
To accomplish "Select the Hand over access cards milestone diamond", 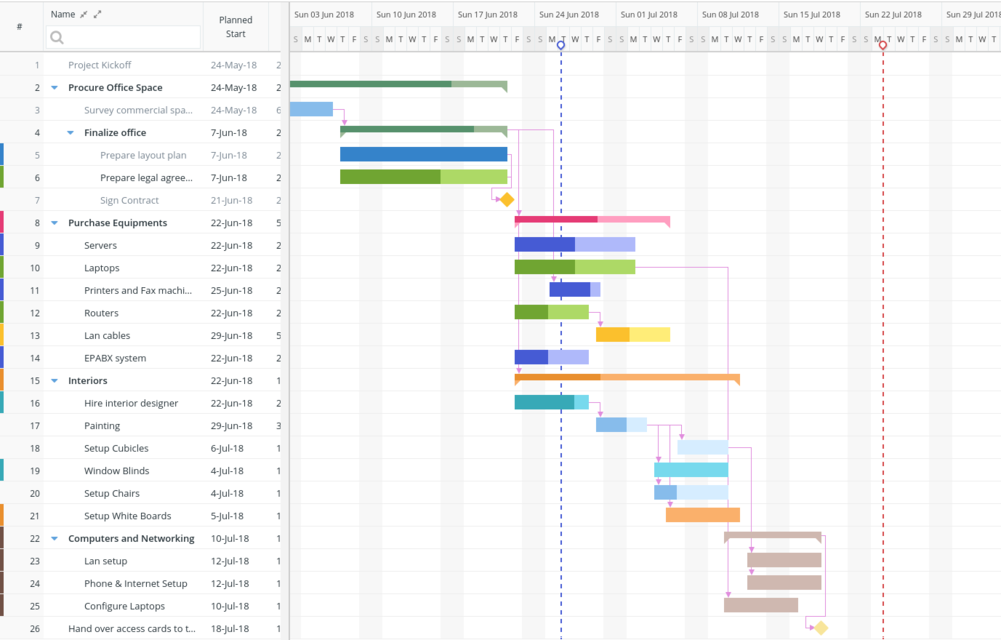I will tap(822, 626).
